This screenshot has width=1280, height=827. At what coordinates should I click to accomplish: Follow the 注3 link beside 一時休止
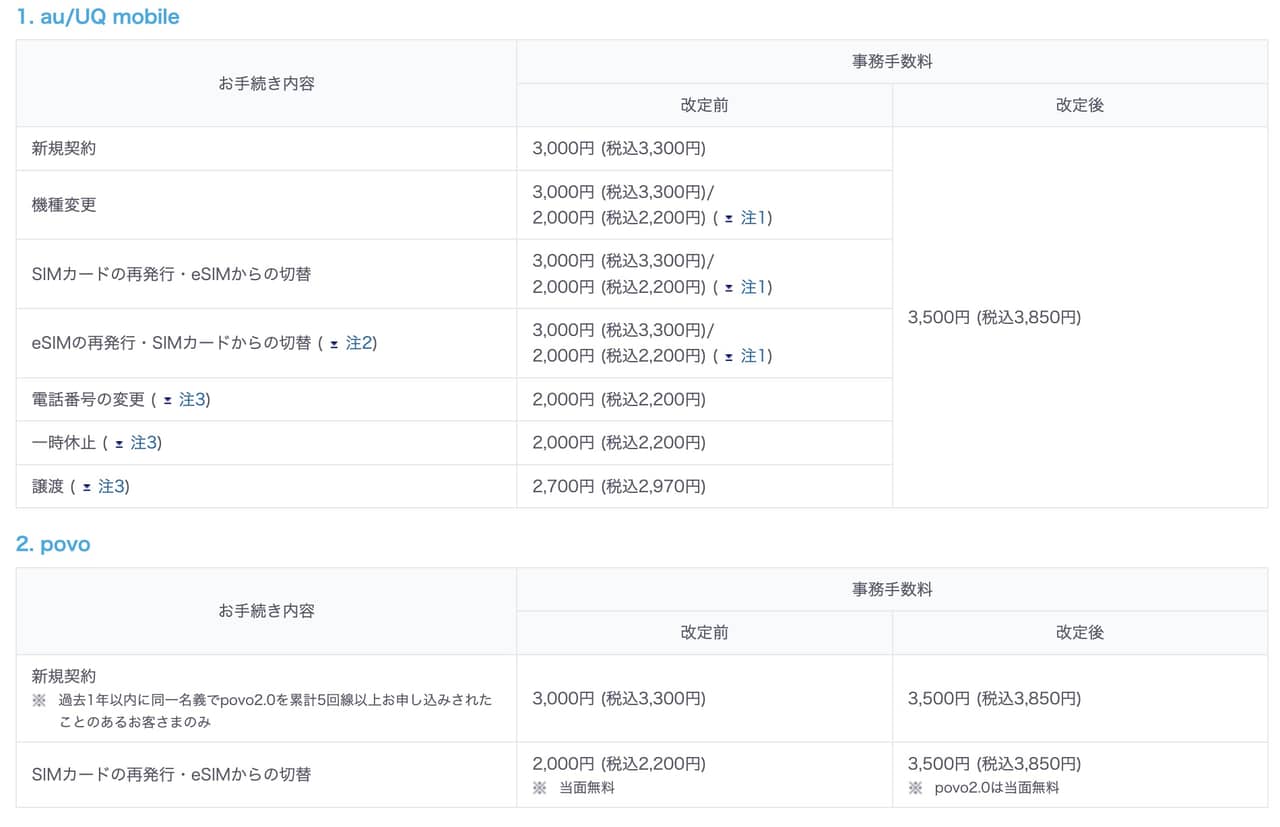pos(144,443)
